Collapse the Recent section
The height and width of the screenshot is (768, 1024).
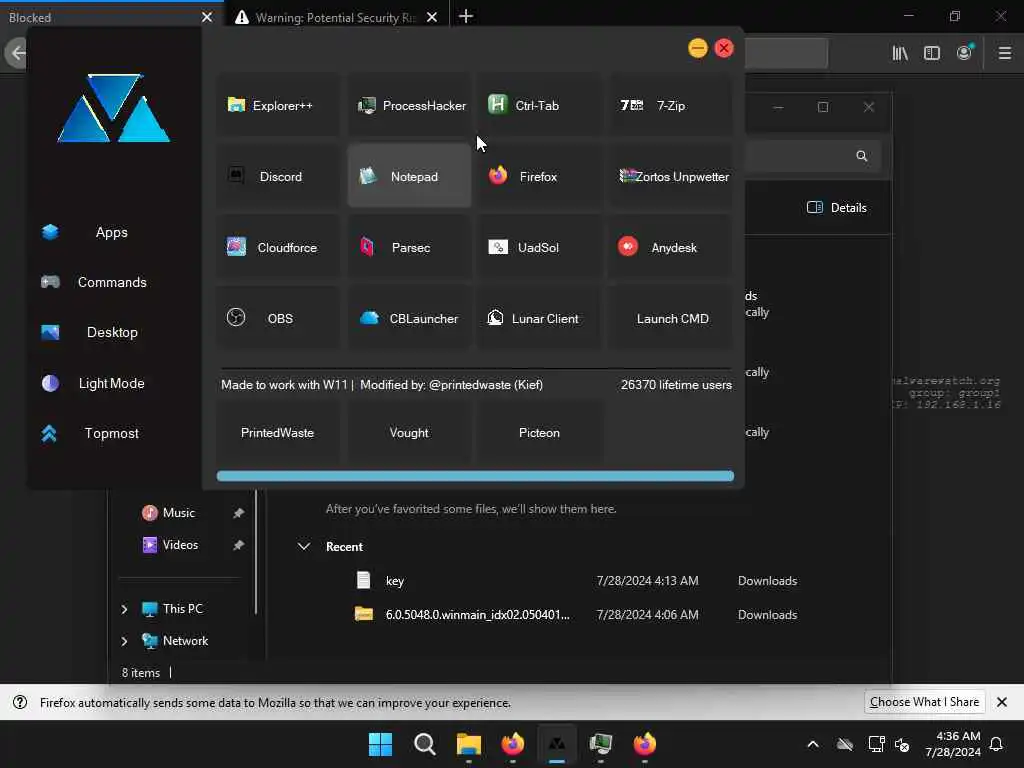pyautogui.click(x=304, y=546)
